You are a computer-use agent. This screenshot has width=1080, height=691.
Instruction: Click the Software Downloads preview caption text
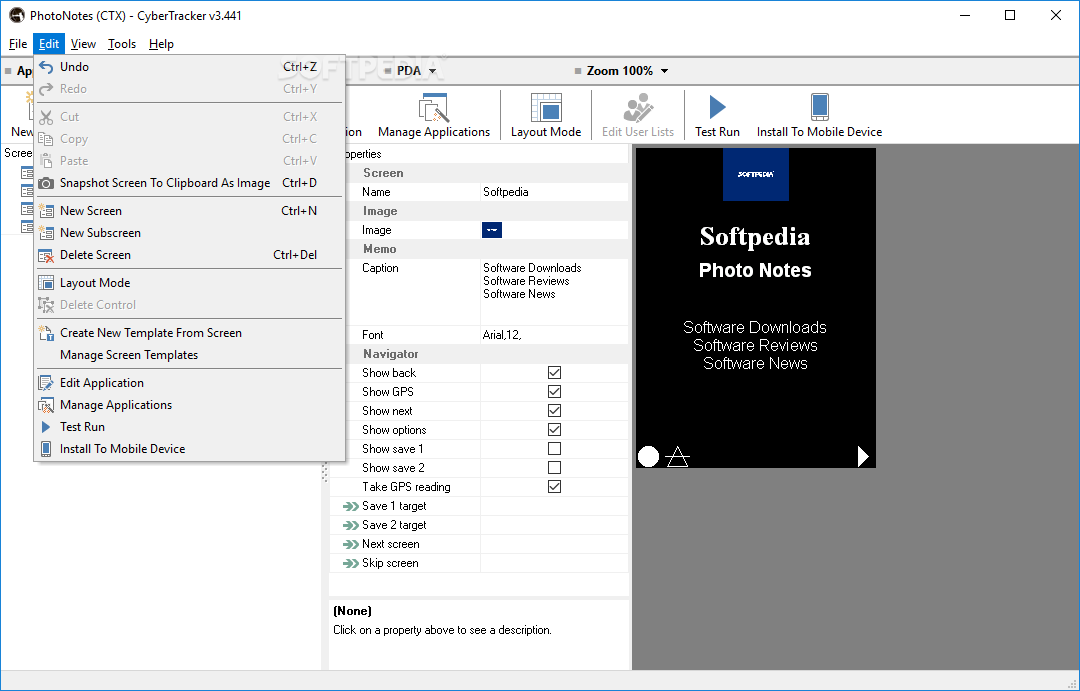point(755,327)
